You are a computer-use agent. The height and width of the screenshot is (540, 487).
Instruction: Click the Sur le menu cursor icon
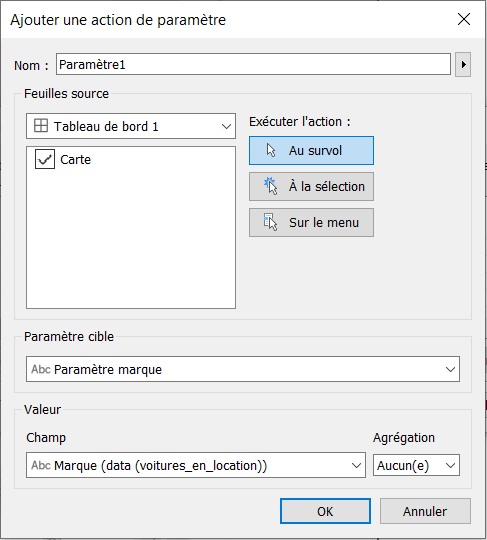coord(271,222)
